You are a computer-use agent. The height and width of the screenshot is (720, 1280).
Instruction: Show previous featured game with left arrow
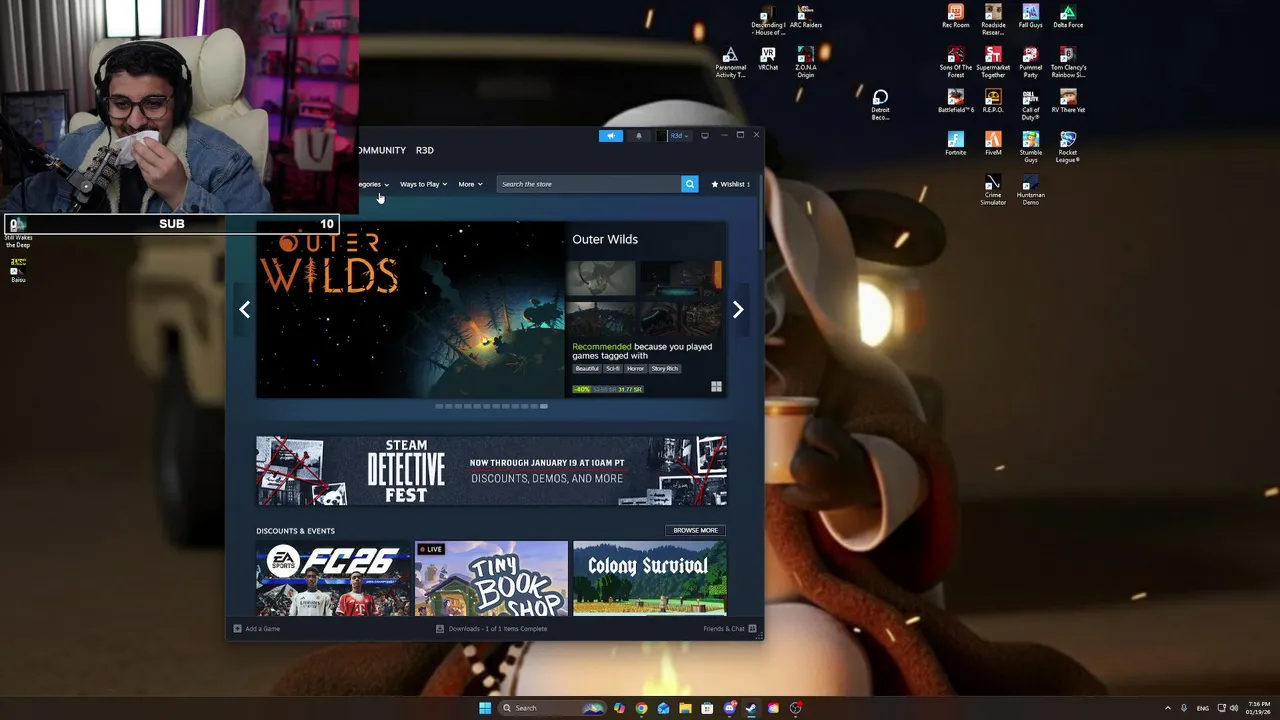coord(244,310)
